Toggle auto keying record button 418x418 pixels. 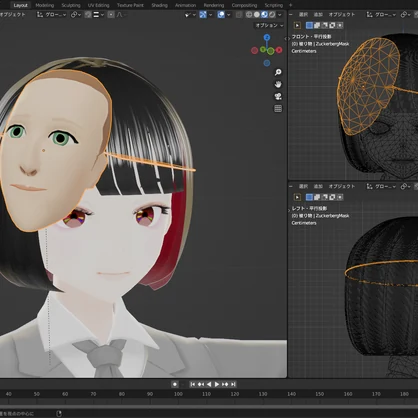(x=175, y=384)
